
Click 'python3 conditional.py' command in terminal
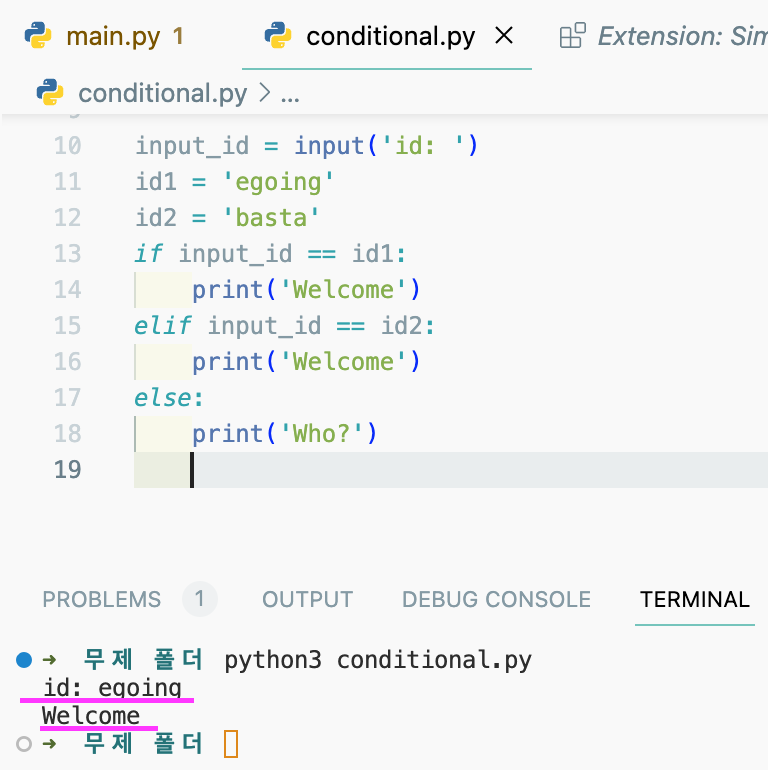click(378, 660)
